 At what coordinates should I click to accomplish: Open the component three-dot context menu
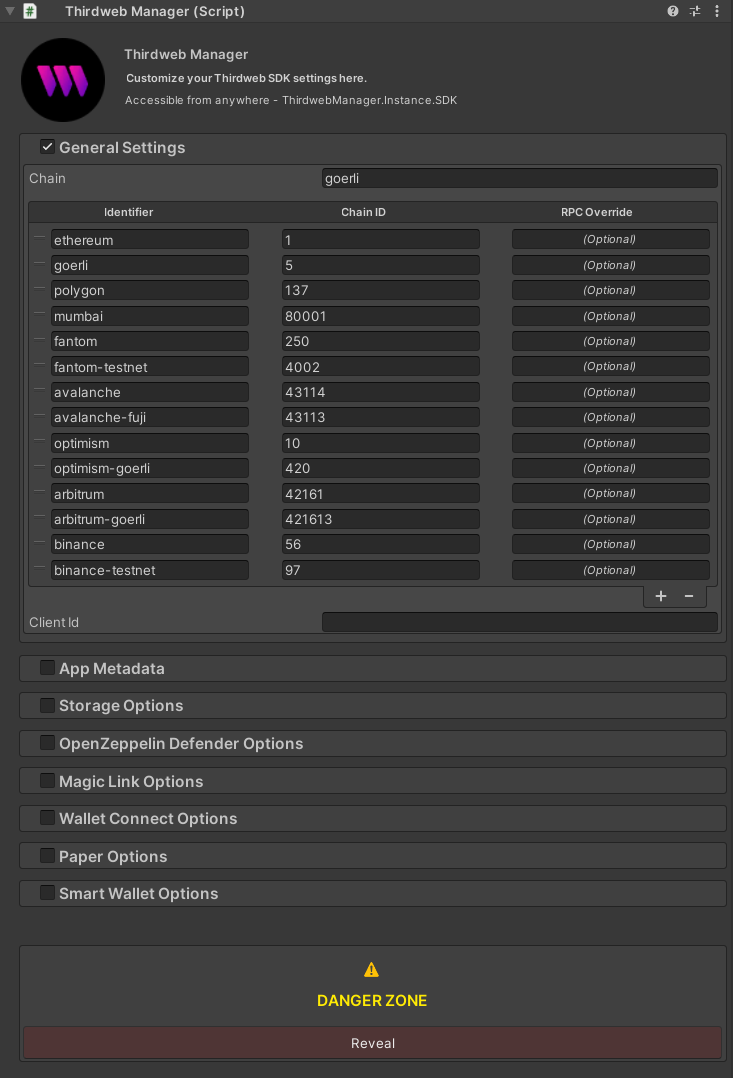pyautogui.click(x=717, y=11)
